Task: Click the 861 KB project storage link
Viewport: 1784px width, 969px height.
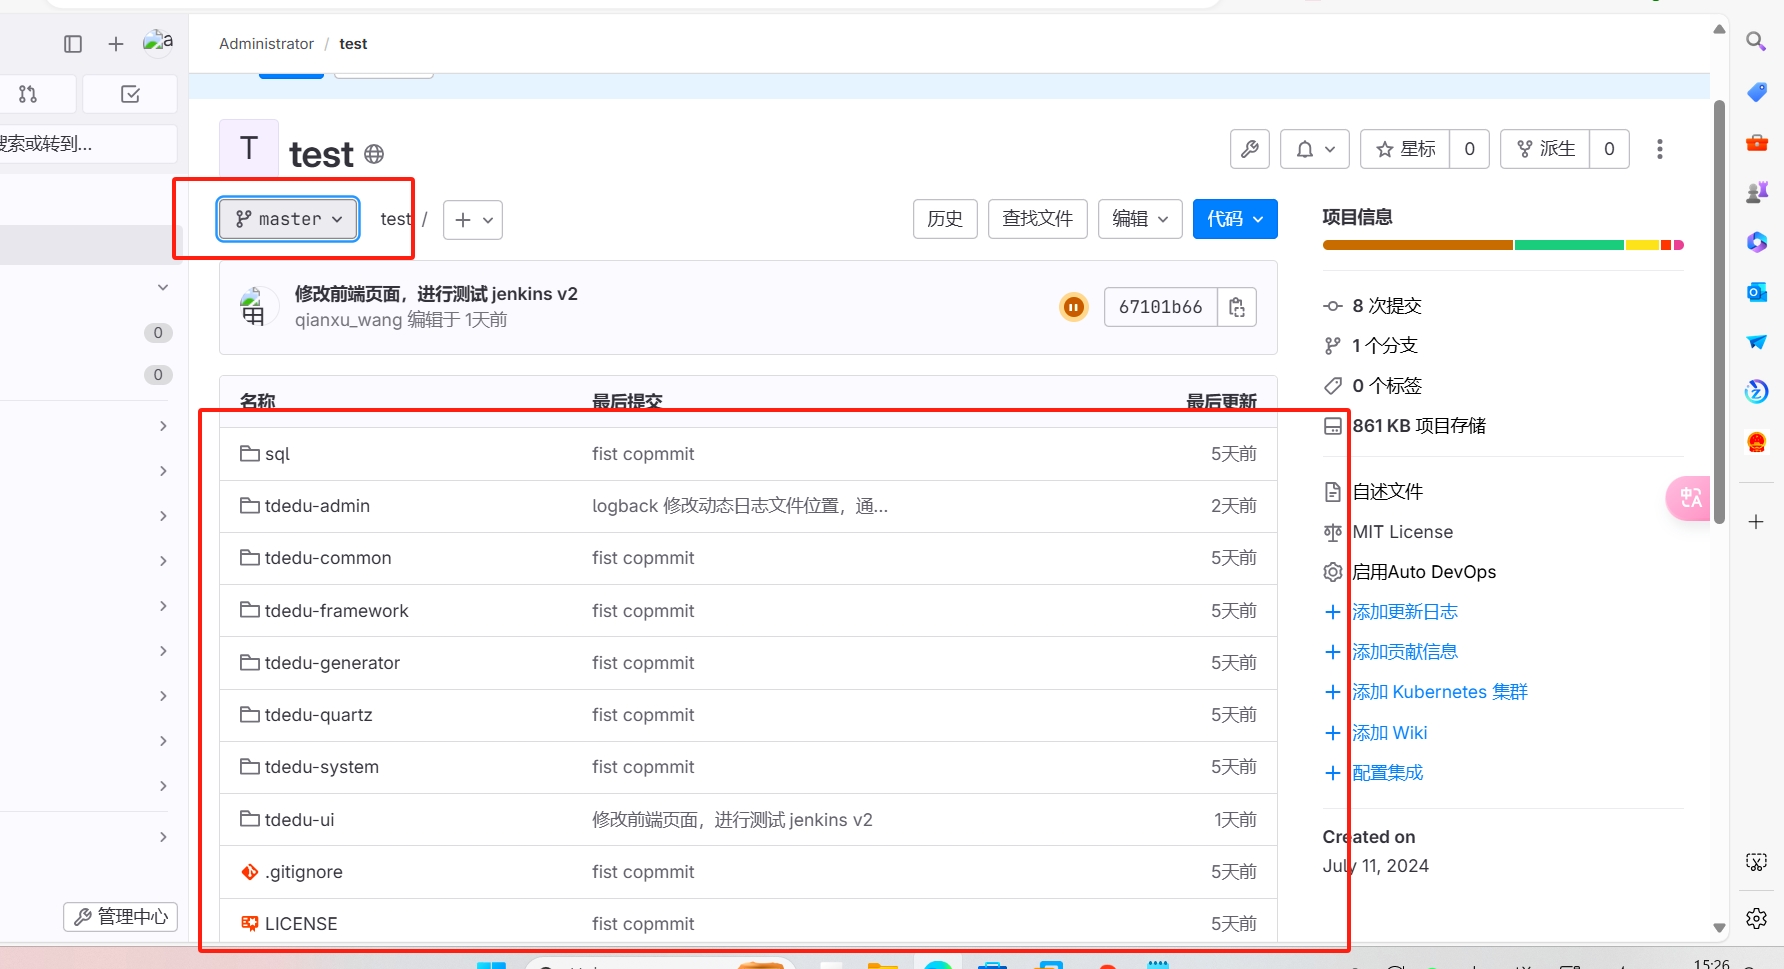Action: [1418, 426]
